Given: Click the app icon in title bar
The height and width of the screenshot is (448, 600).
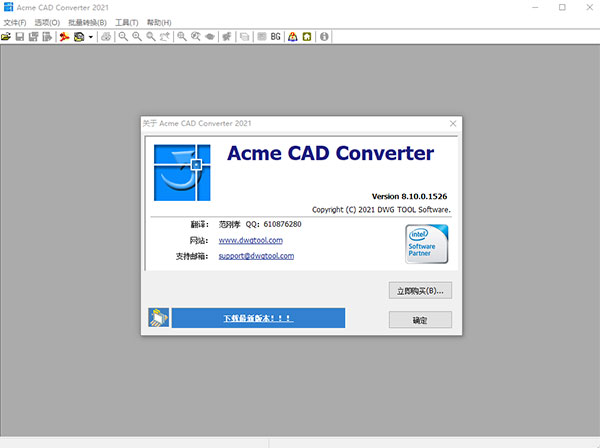Looking at the screenshot, I should [8, 7].
